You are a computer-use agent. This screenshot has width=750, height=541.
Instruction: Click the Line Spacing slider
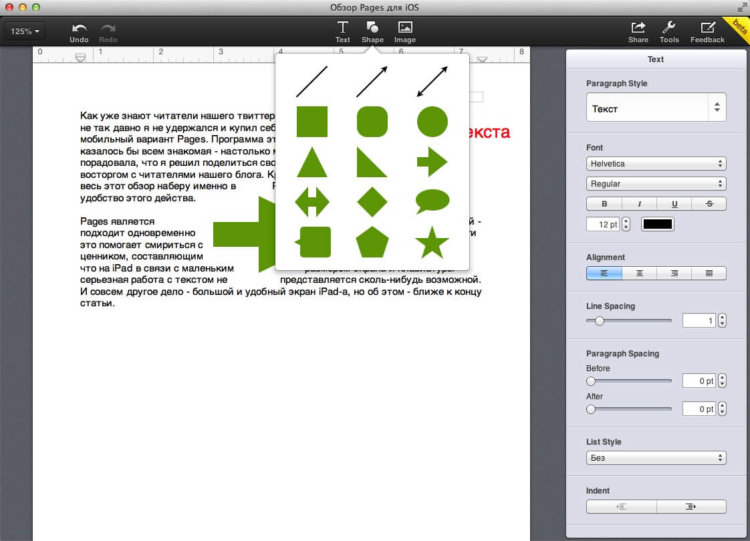[629, 321]
